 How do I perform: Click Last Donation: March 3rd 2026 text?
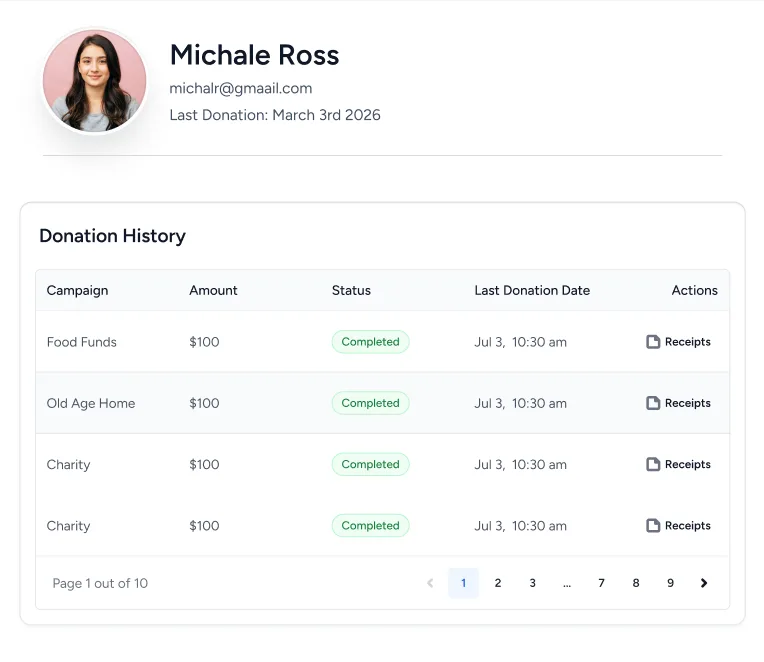pyautogui.click(x=275, y=115)
